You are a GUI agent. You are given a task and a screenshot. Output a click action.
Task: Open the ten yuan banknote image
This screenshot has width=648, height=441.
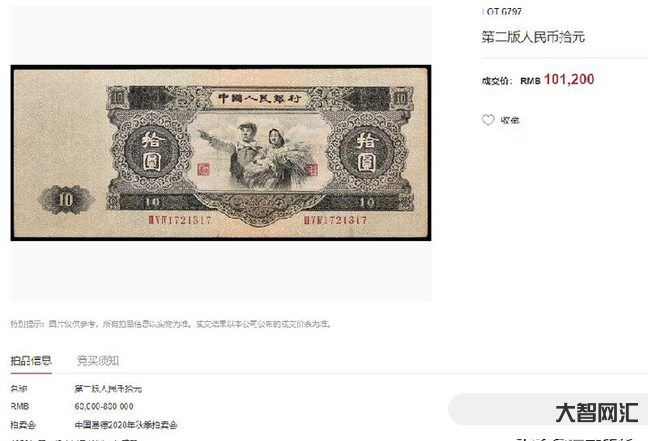(221, 153)
